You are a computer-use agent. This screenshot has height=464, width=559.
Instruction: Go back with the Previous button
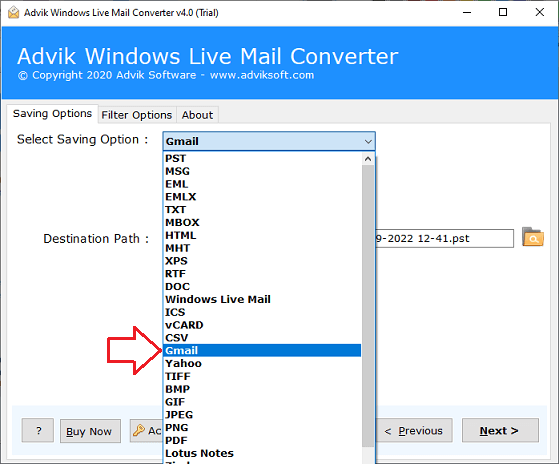click(x=414, y=431)
